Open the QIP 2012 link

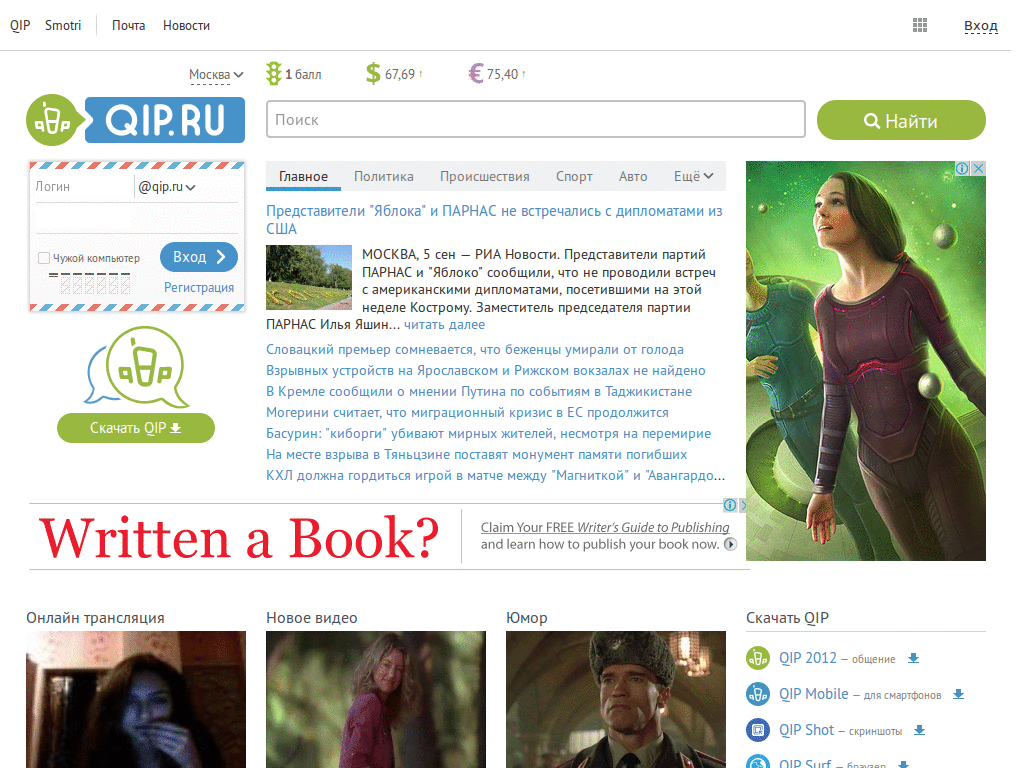(x=807, y=658)
